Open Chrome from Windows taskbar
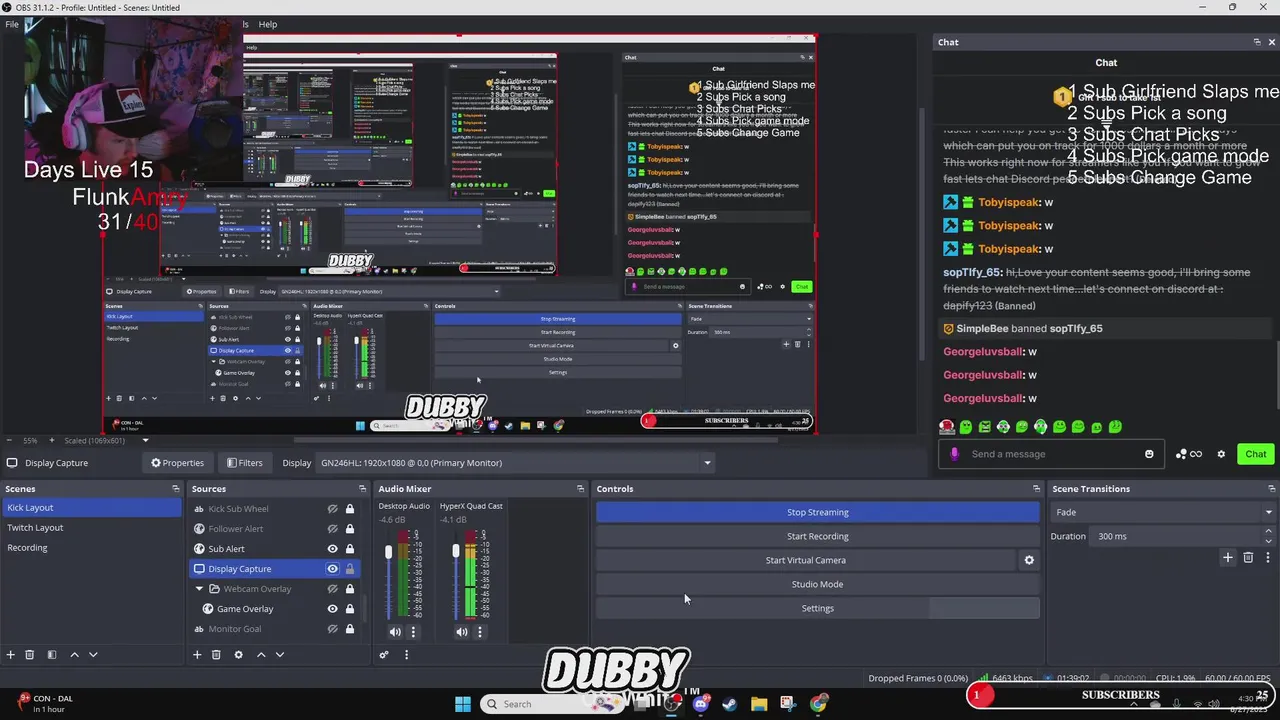The width and height of the screenshot is (1280, 720). (819, 704)
